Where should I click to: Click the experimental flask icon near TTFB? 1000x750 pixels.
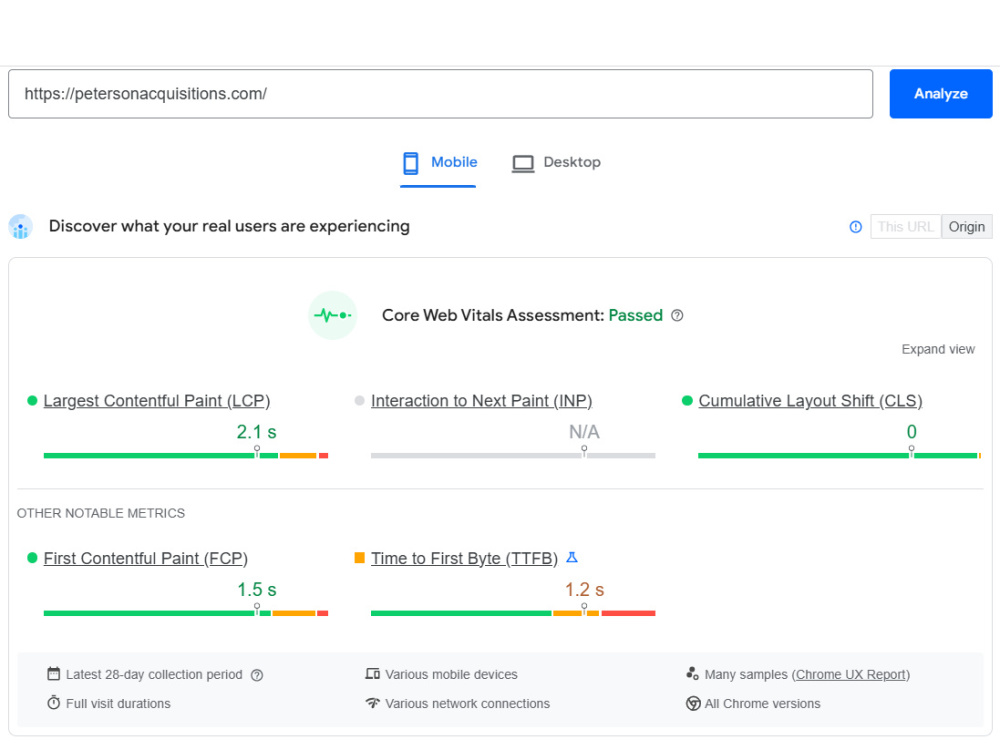[572, 557]
